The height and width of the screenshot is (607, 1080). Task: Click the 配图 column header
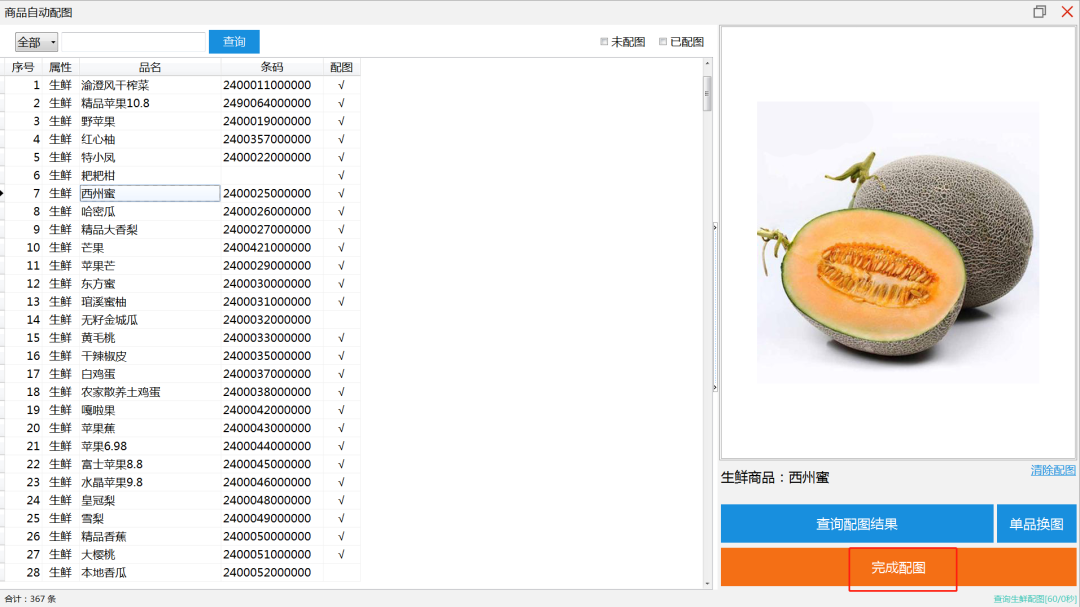[x=341, y=67]
